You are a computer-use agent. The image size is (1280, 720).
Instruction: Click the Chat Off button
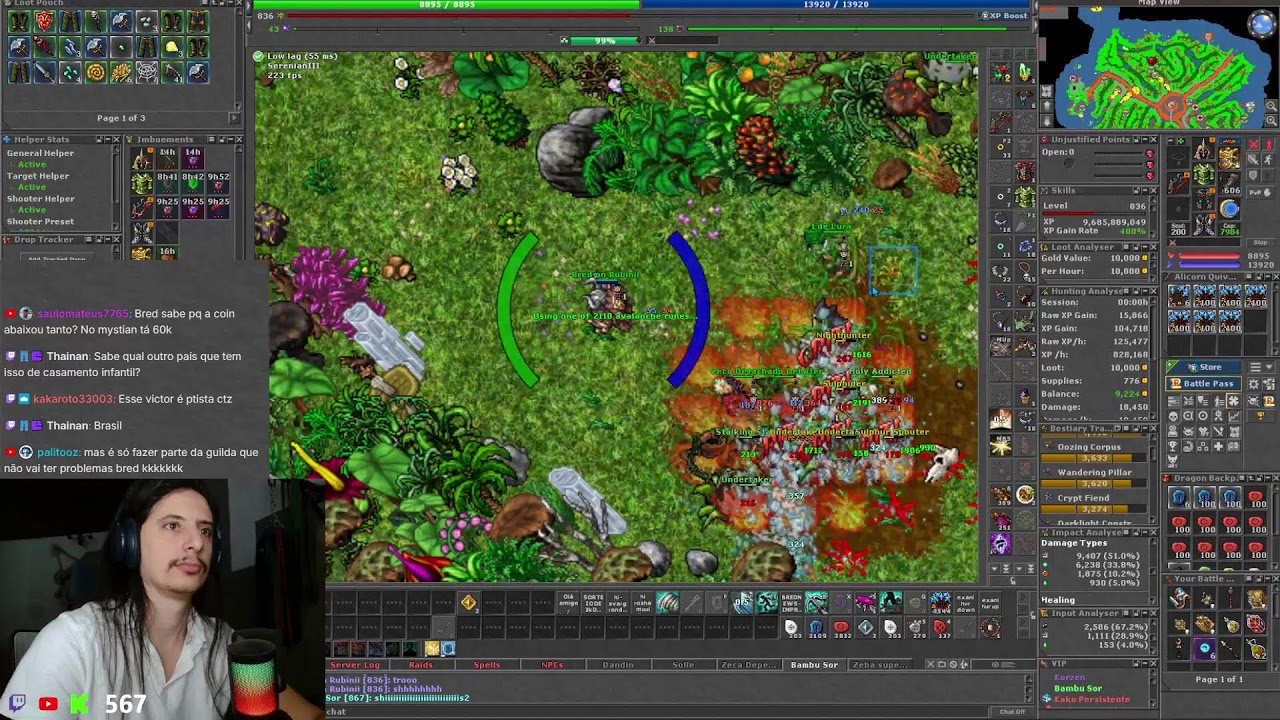1012,712
